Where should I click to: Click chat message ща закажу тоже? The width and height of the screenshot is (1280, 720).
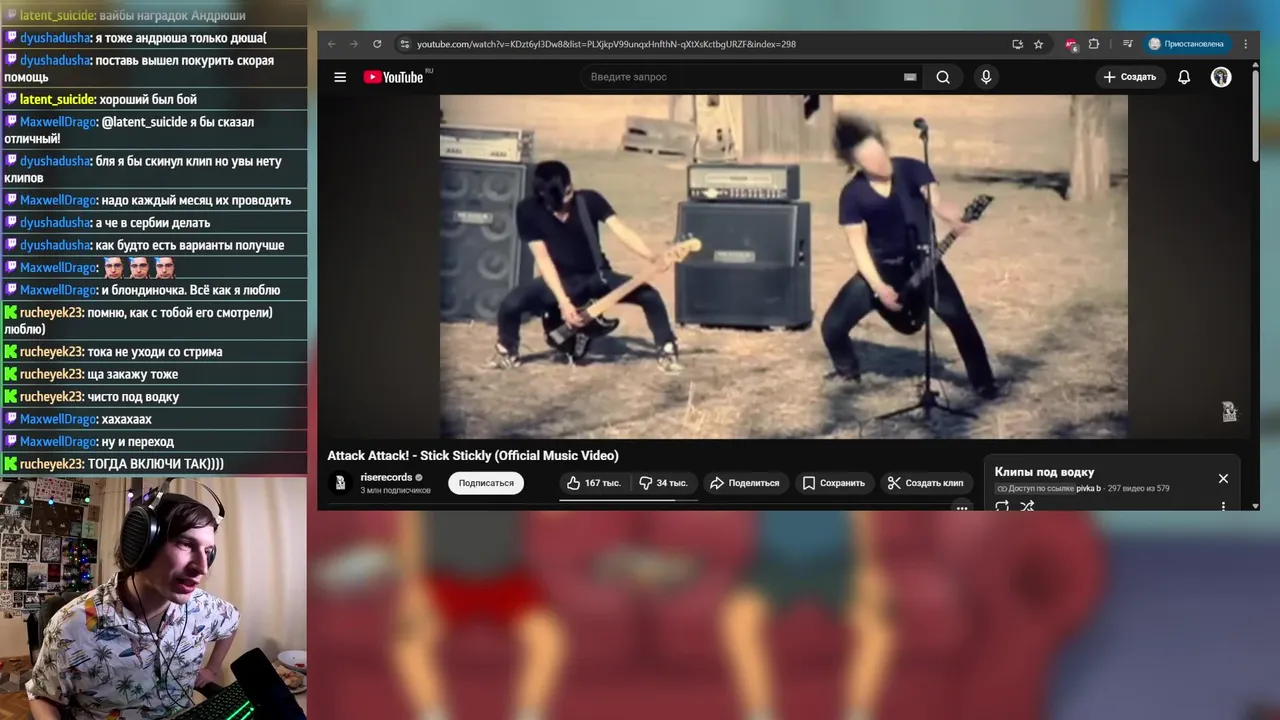(133, 374)
